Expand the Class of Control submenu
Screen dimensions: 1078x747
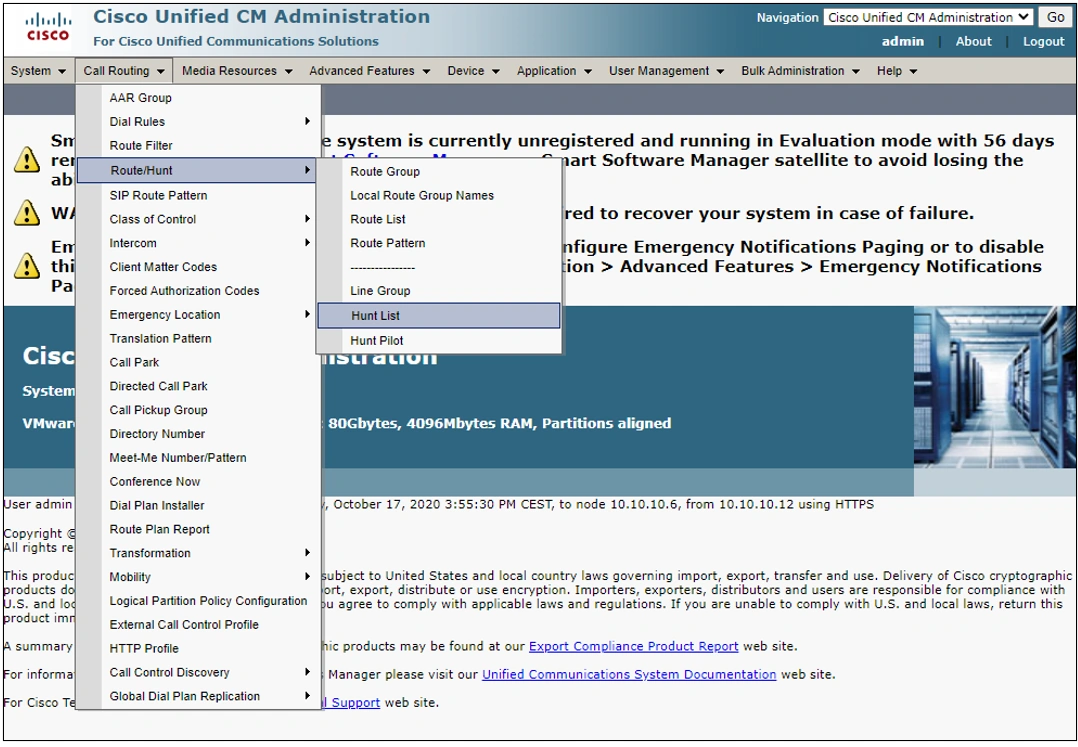point(197,219)
